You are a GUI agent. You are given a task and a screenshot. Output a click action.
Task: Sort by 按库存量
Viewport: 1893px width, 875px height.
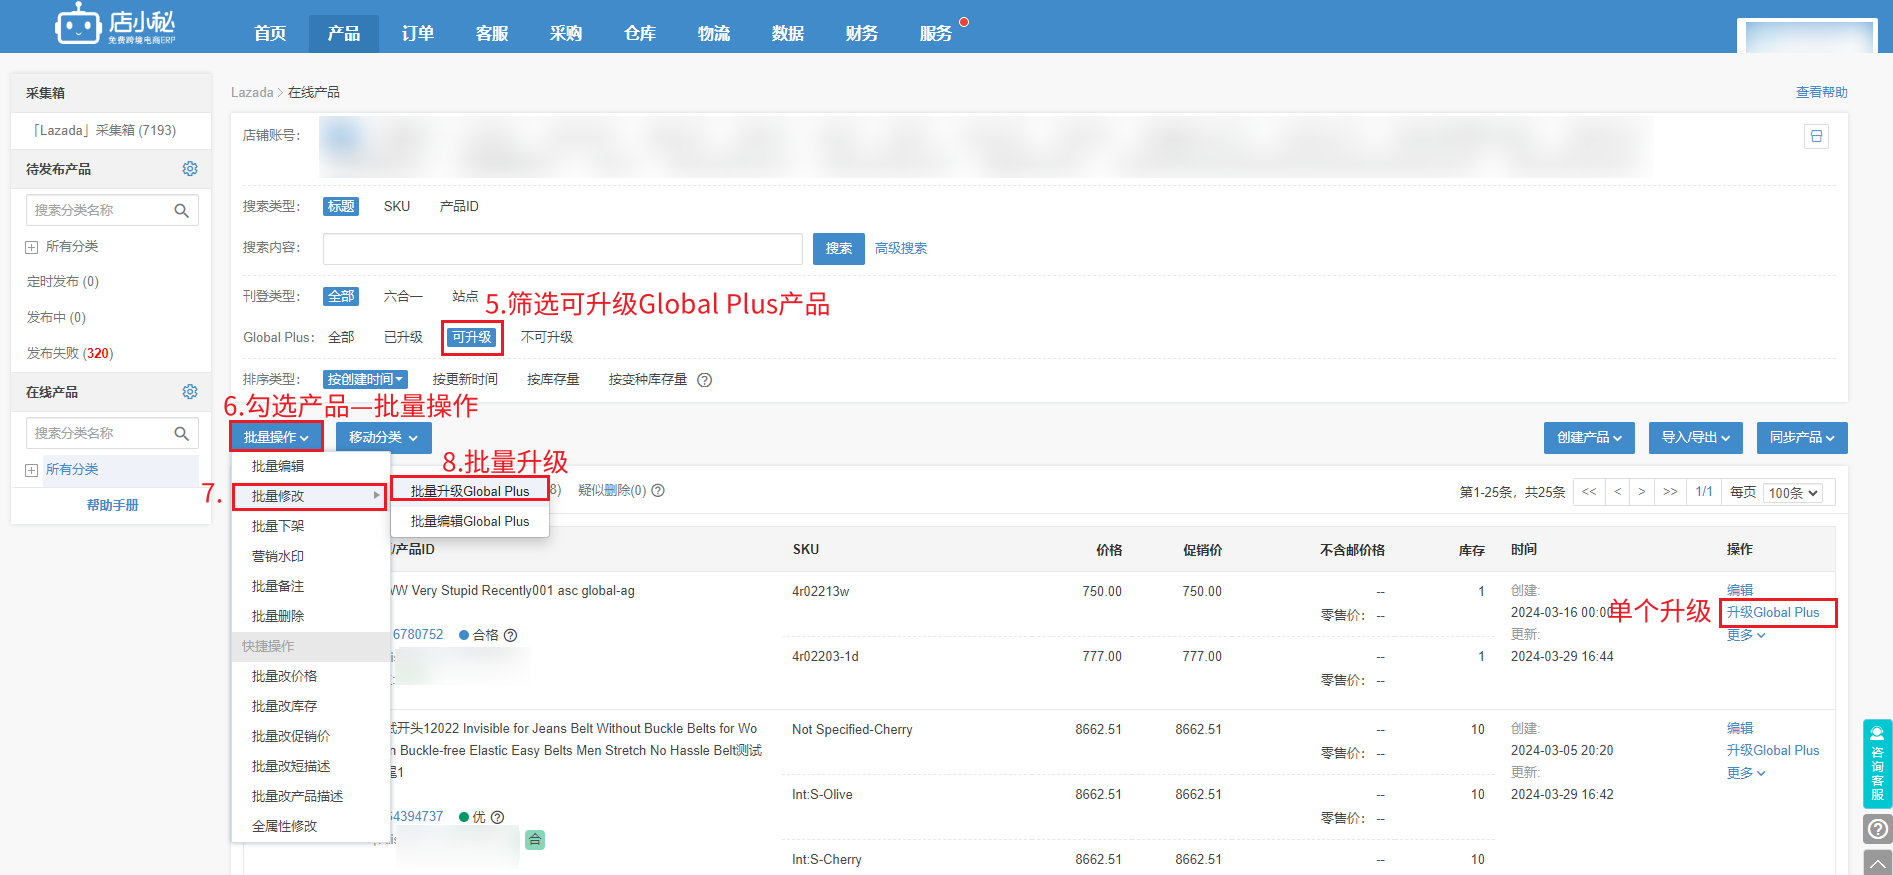[553, 379]
